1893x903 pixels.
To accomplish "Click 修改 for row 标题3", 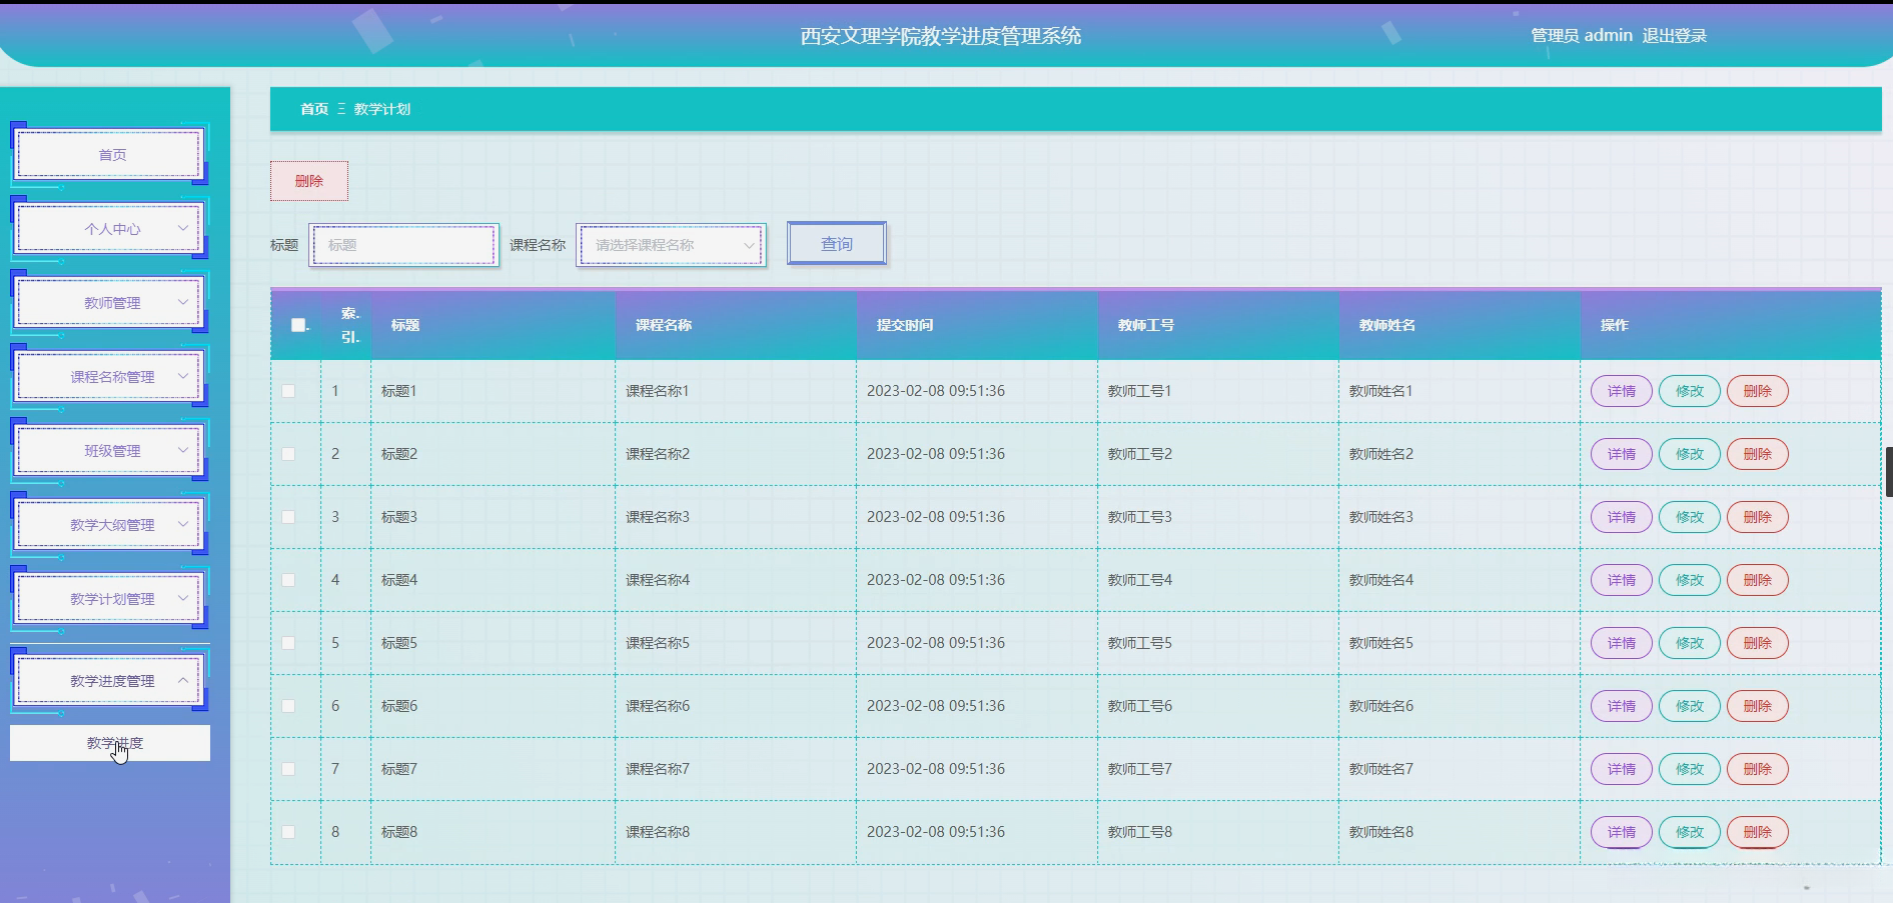I will (x=1689, y=517).
